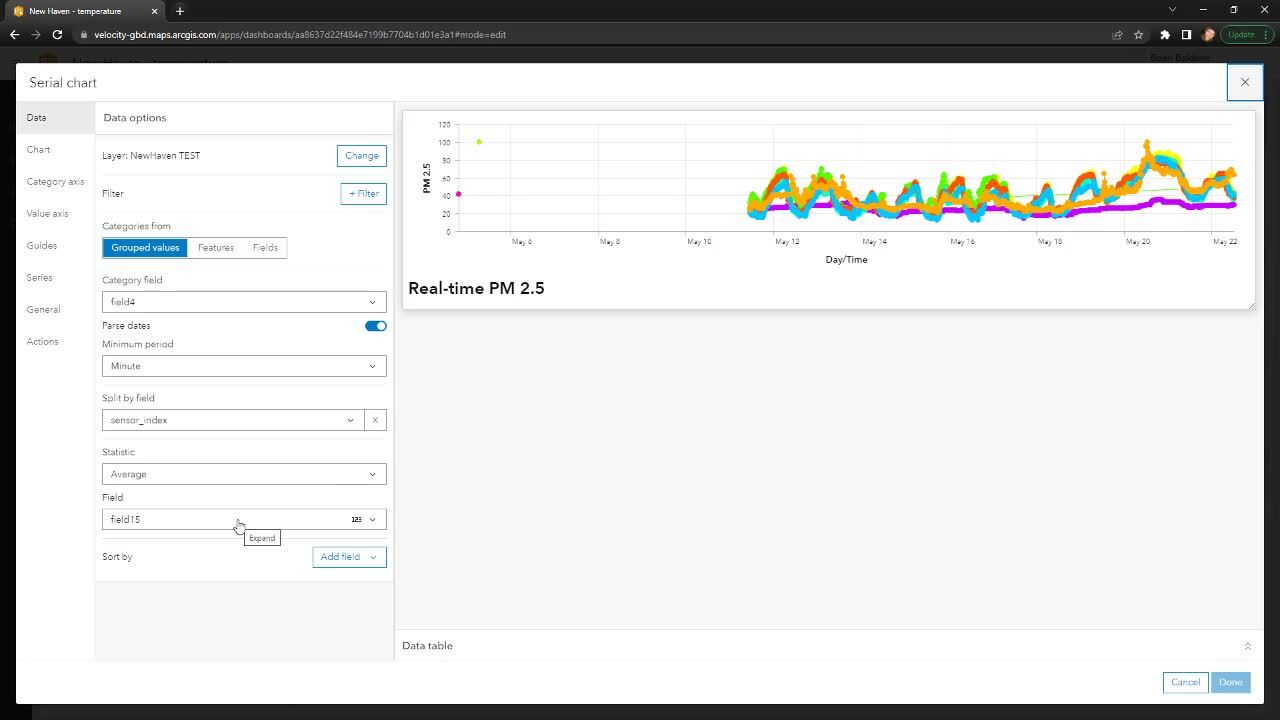Toggle Parse dates switch off
The image size is (1280, 720).
pos(375,326)
